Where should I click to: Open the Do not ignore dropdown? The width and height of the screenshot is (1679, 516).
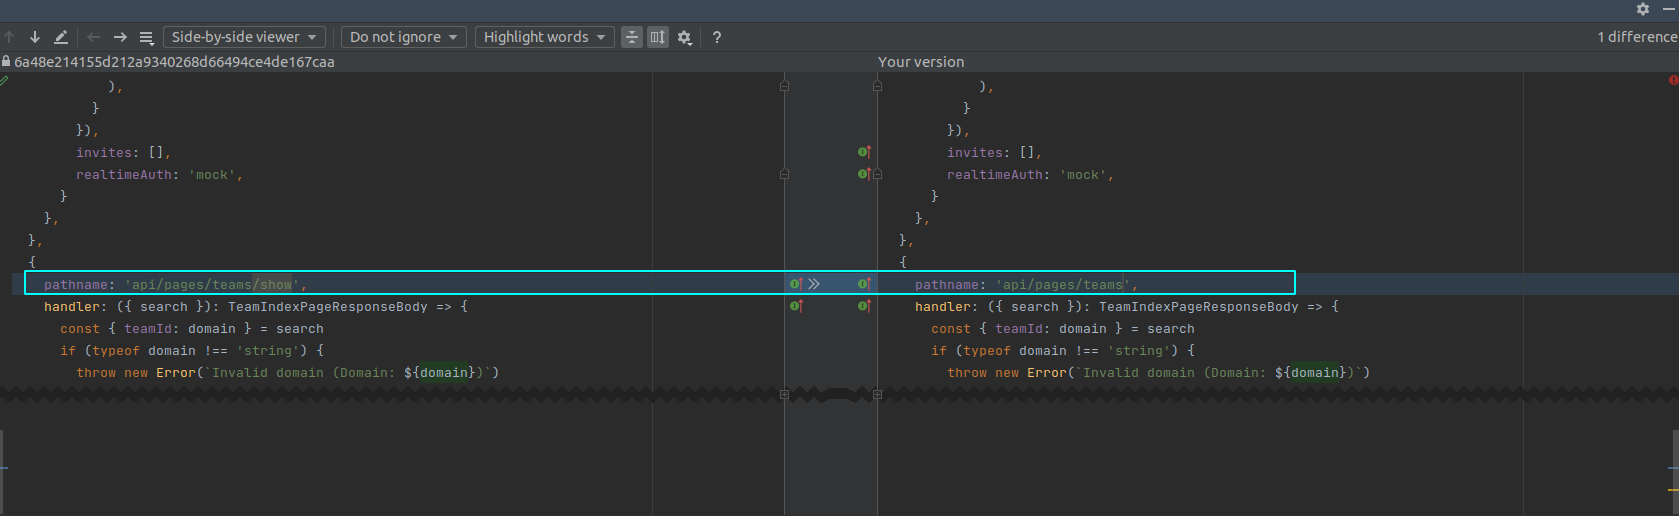[404, 37]
